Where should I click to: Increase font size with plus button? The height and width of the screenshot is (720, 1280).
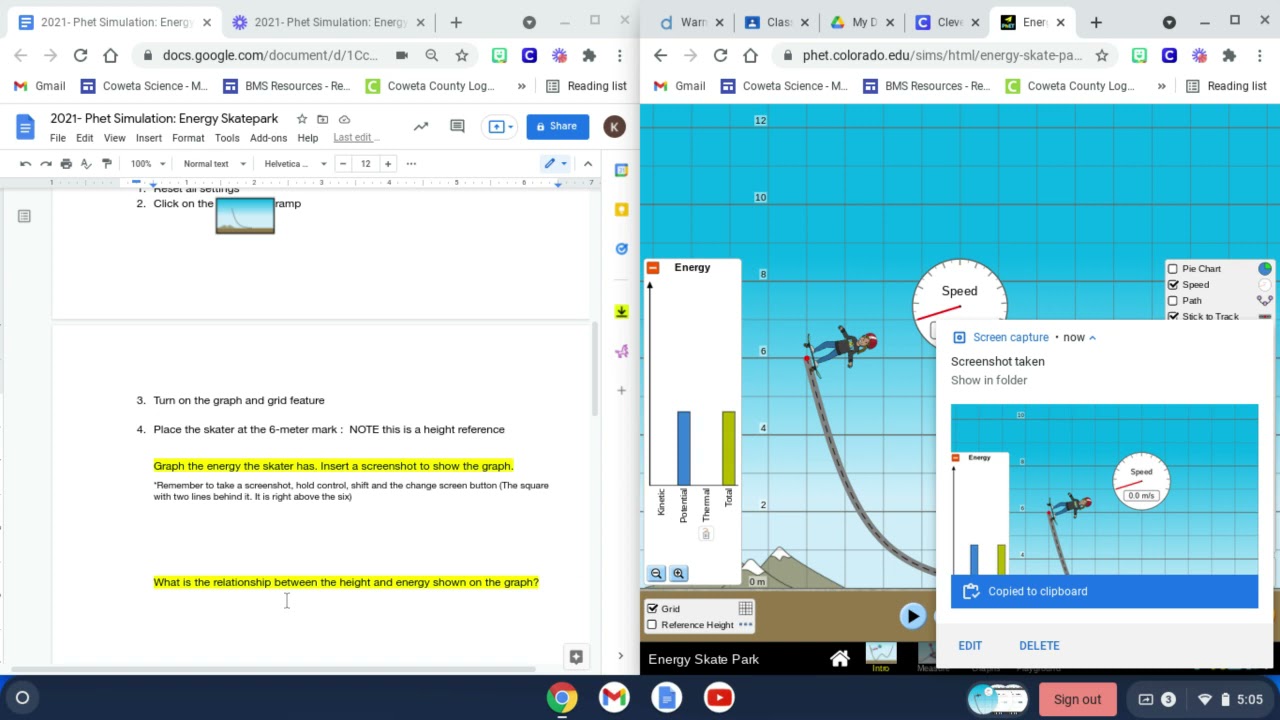coord(388,163)
